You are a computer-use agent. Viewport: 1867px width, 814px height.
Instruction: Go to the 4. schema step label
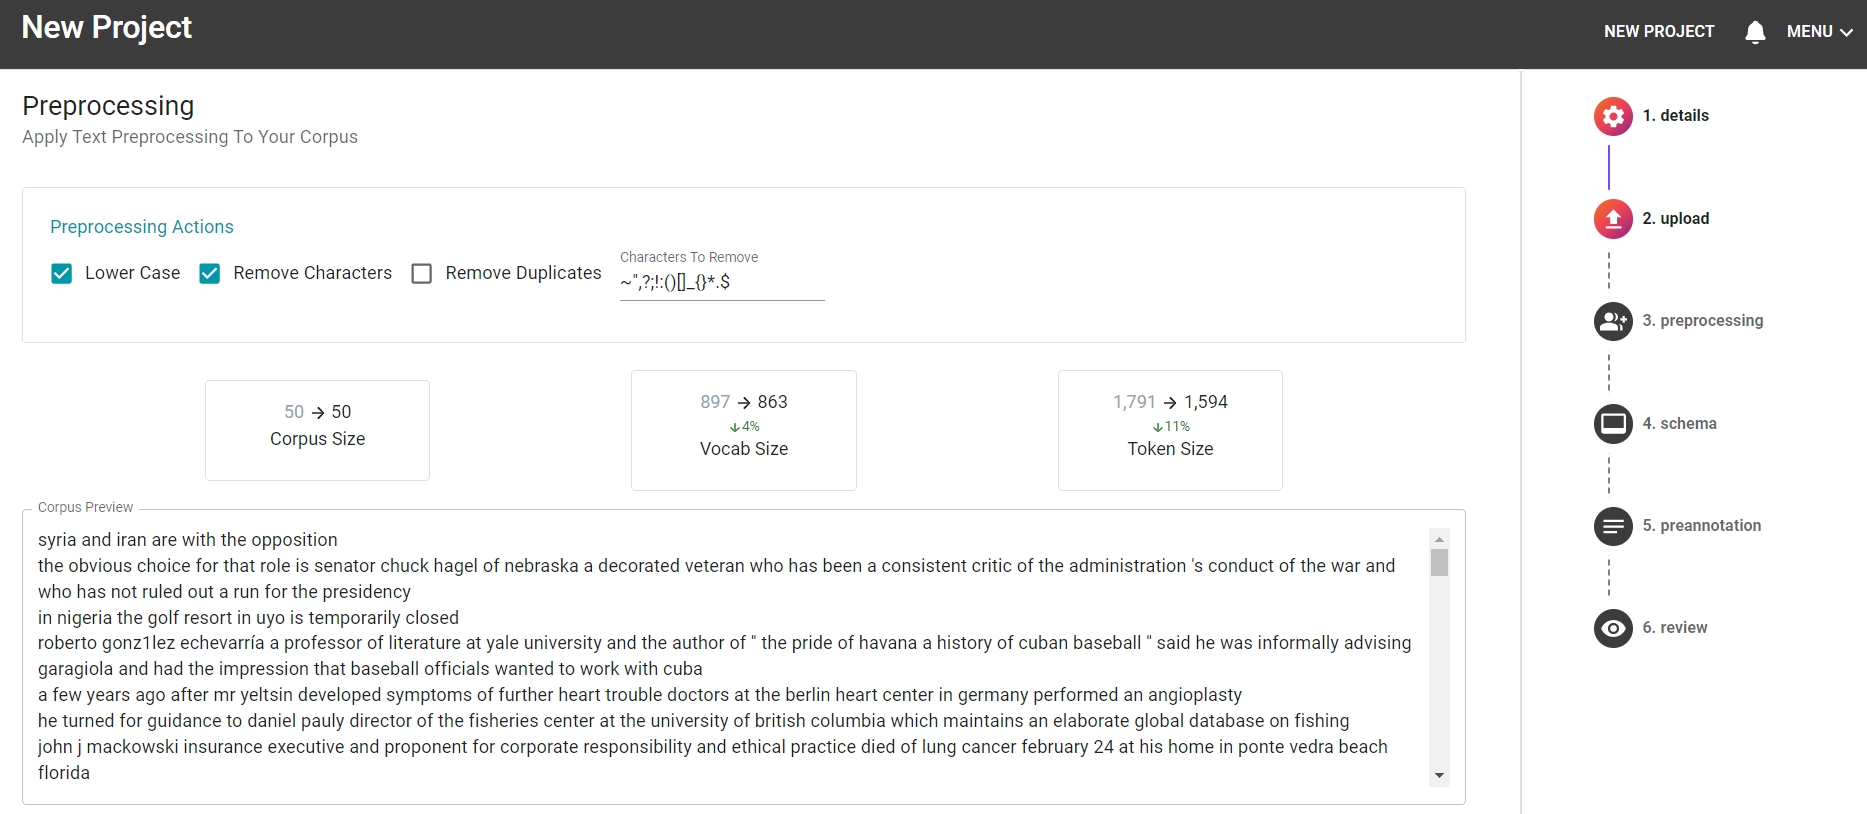point(1679,424)
